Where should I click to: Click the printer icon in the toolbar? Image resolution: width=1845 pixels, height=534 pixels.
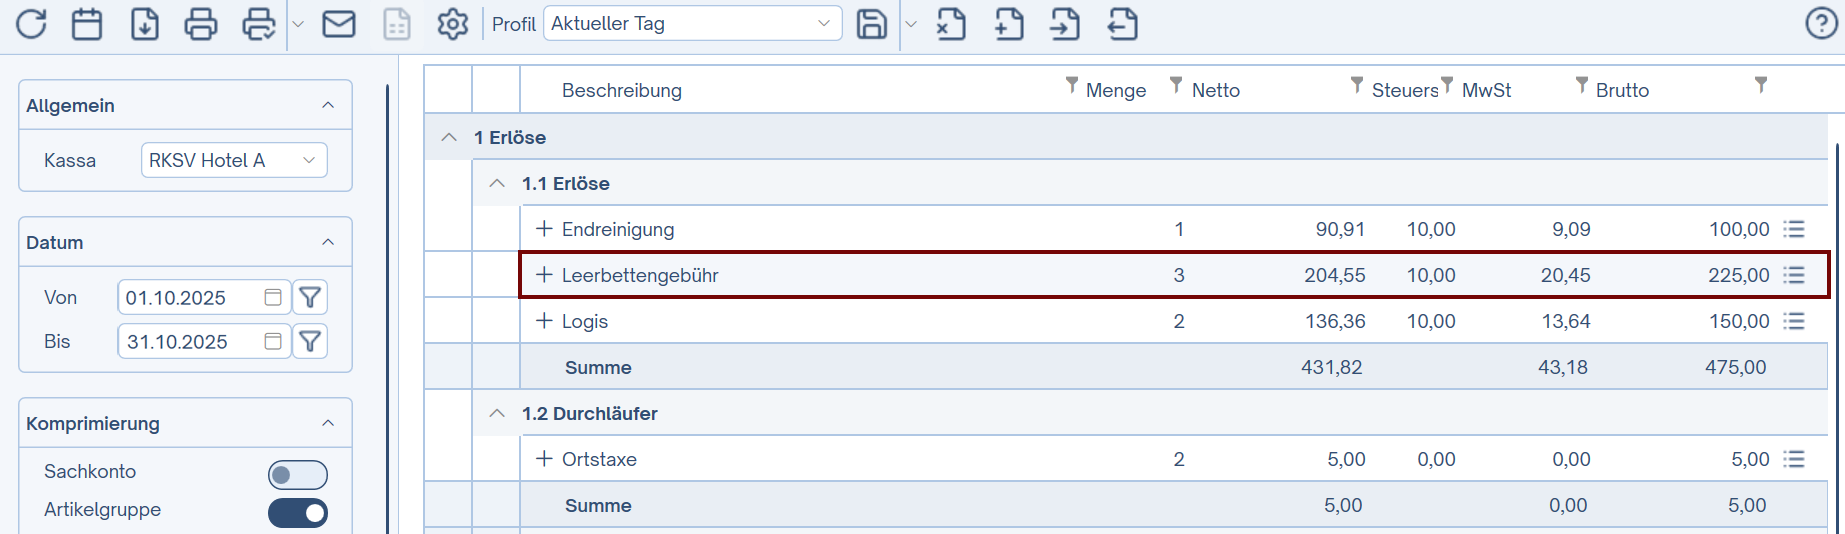201,24
